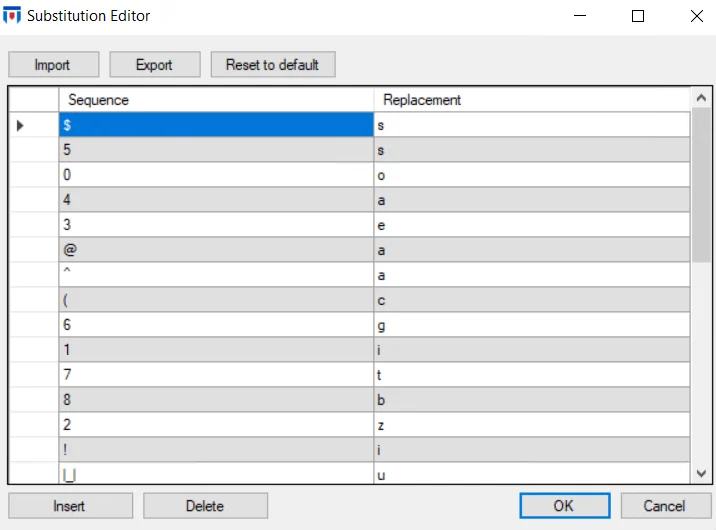Viewport: 716px width, 530px height.
Task: Click replacement 'g' for sequence 6
Action: click(532, 325)
